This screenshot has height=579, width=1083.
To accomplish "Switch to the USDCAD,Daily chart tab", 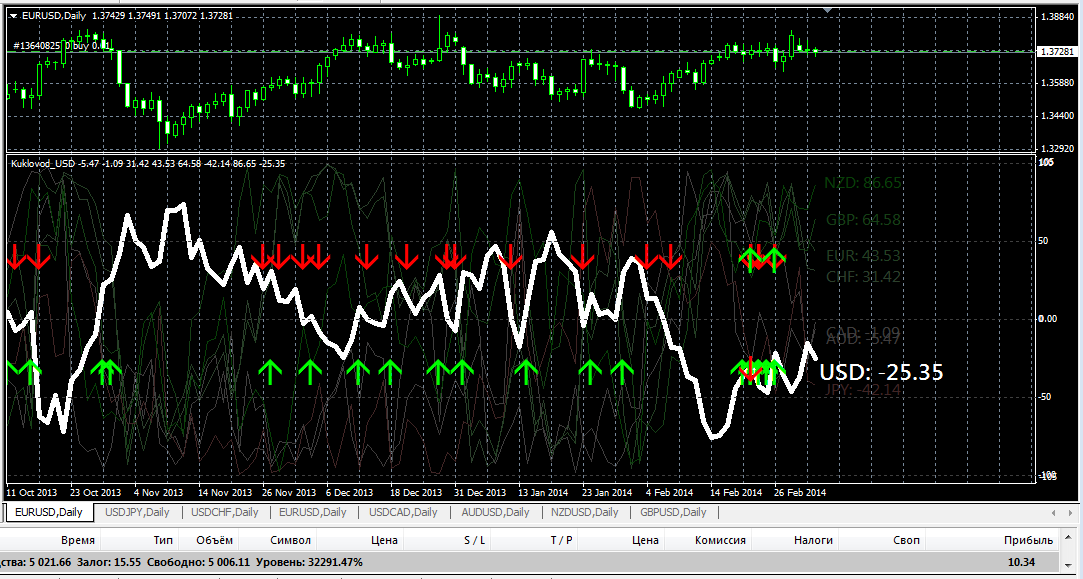I will tap(403, 512).
